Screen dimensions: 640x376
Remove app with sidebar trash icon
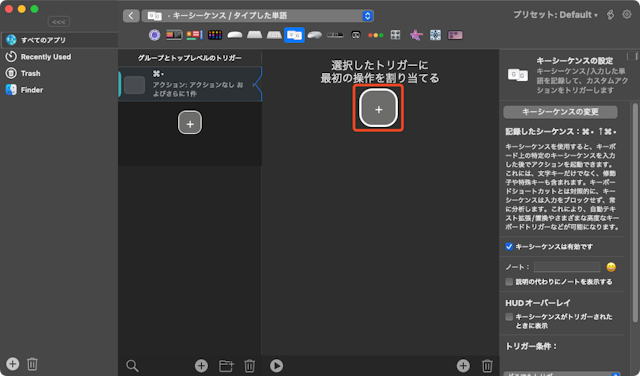[x=32, y=364]
